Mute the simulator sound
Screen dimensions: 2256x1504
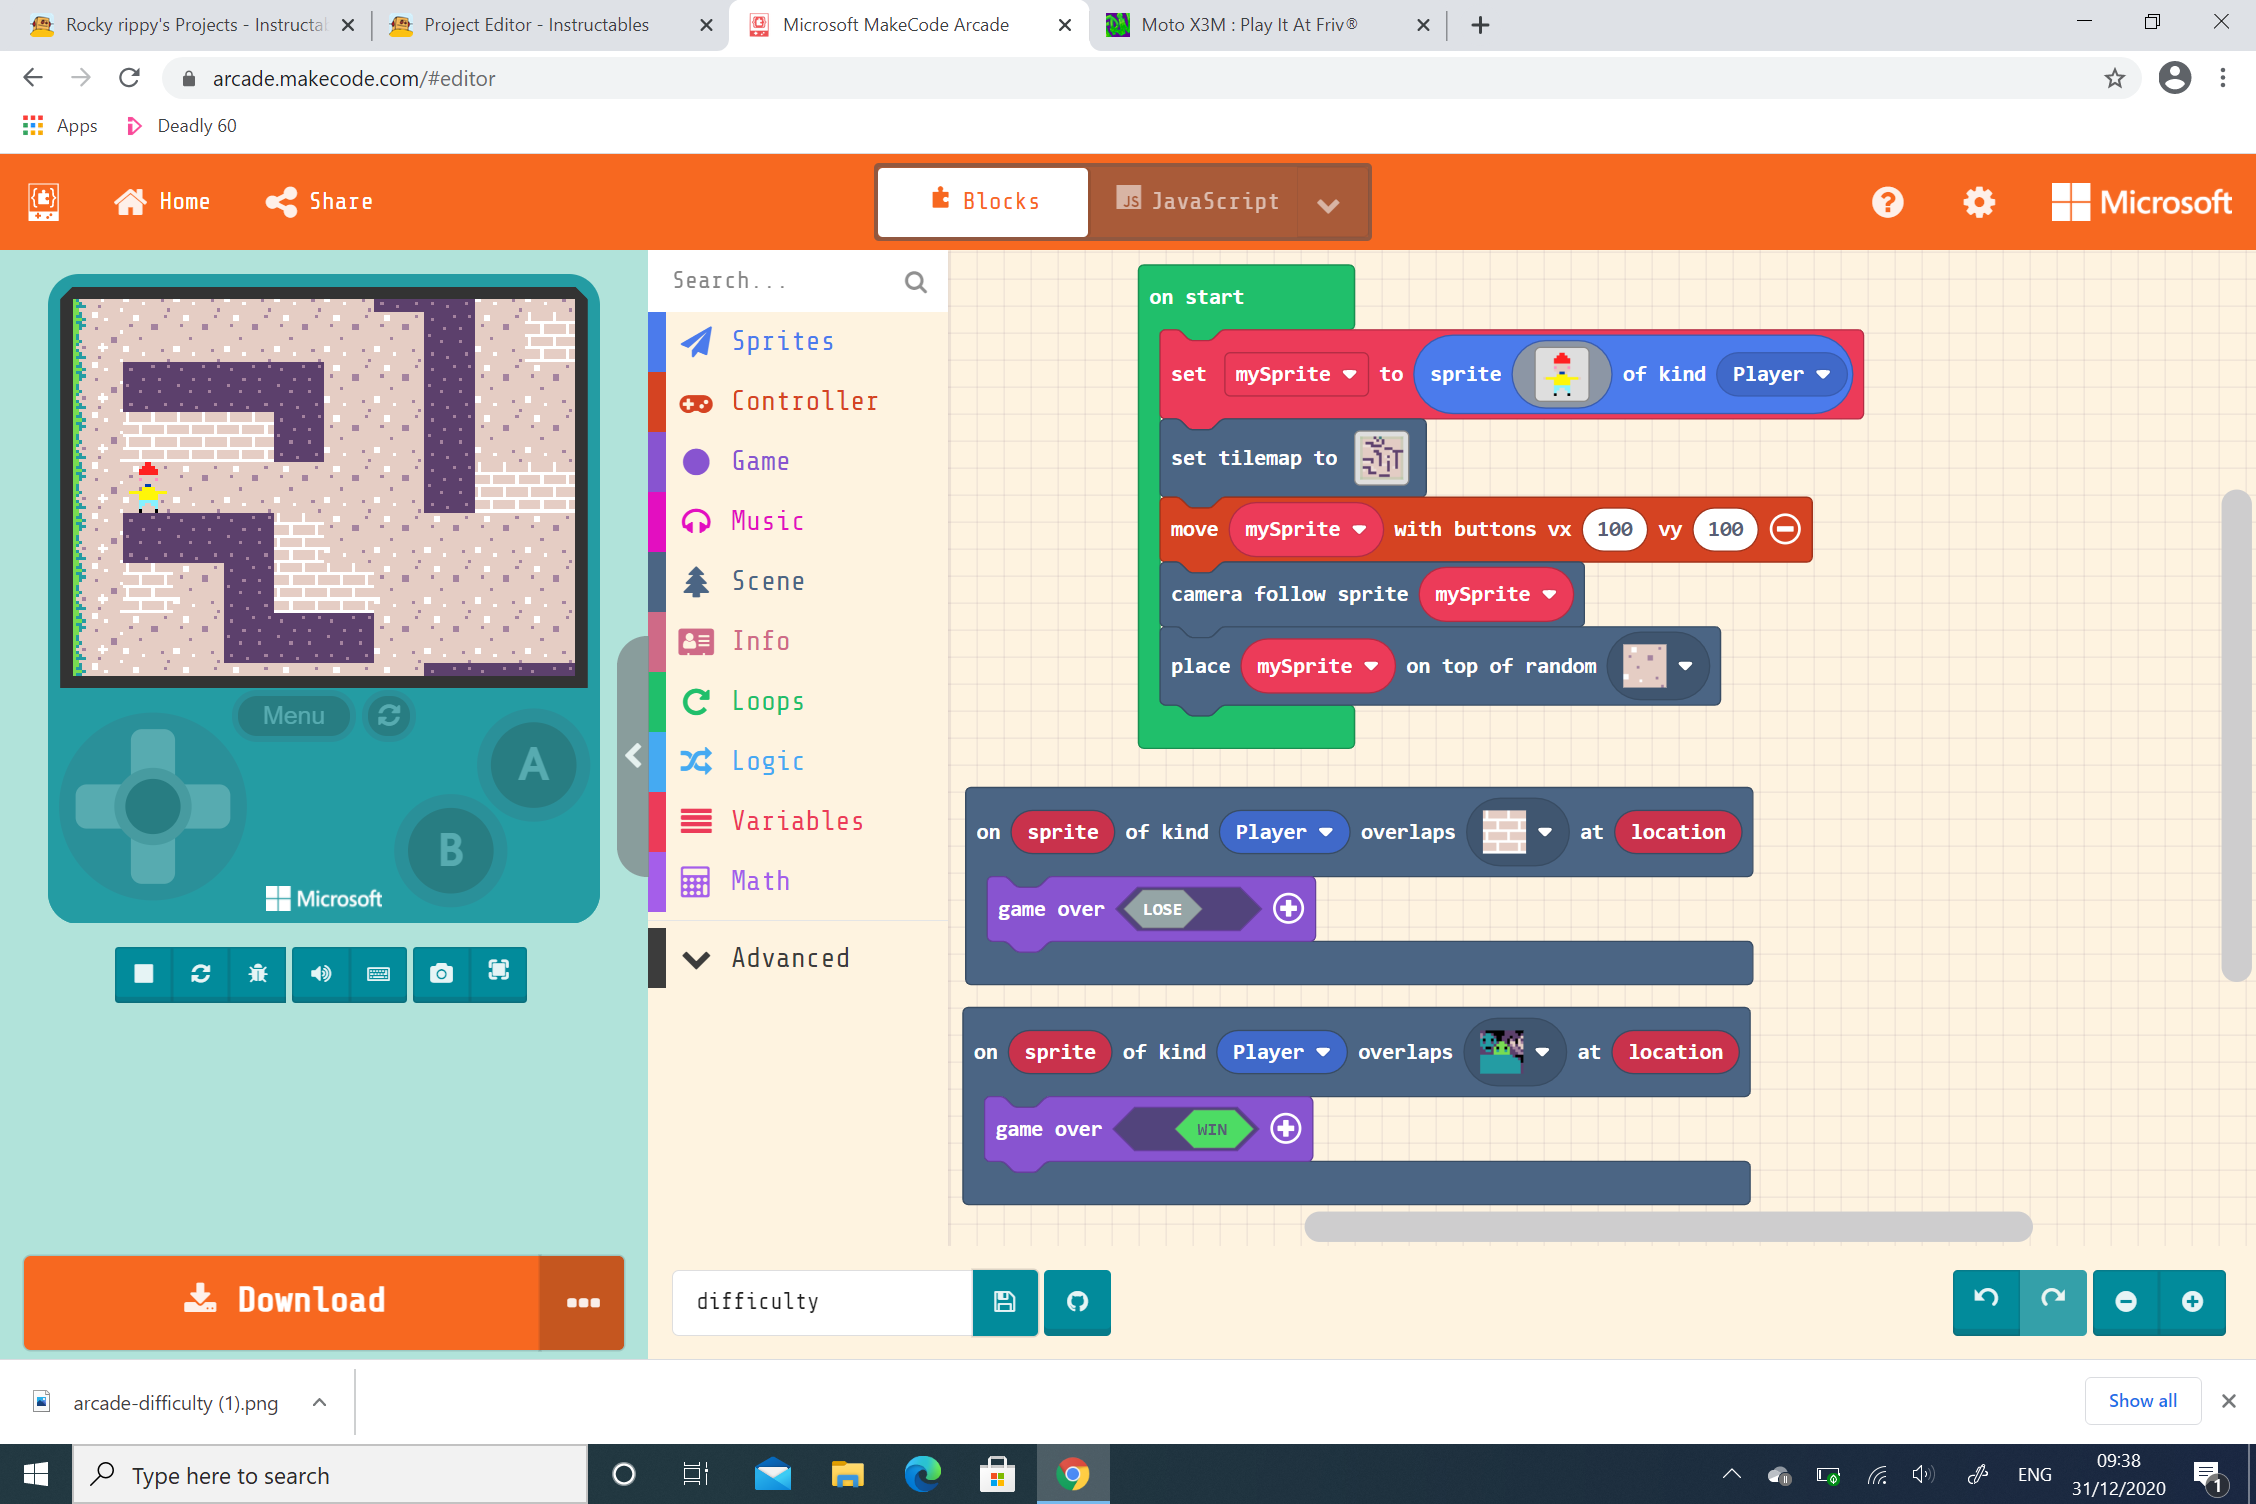coord(320,974)
